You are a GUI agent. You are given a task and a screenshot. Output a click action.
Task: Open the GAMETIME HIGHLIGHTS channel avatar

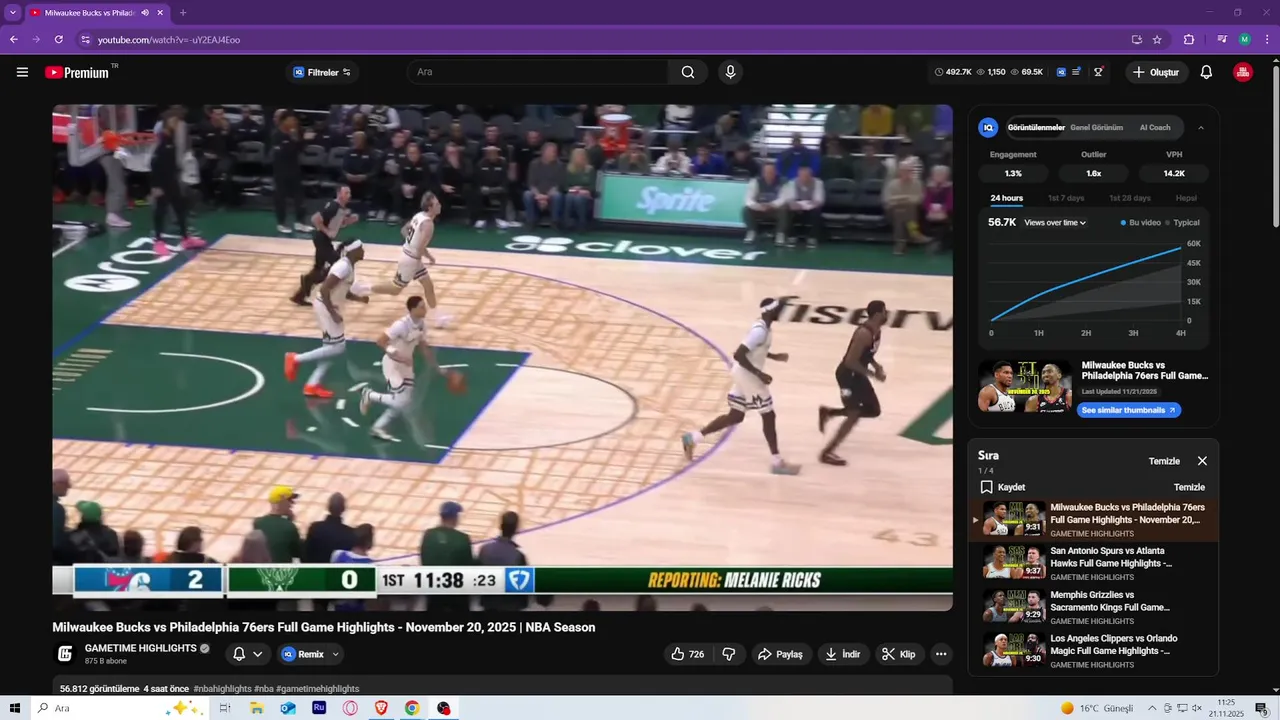pyautogui.click(x=65, y=654)
